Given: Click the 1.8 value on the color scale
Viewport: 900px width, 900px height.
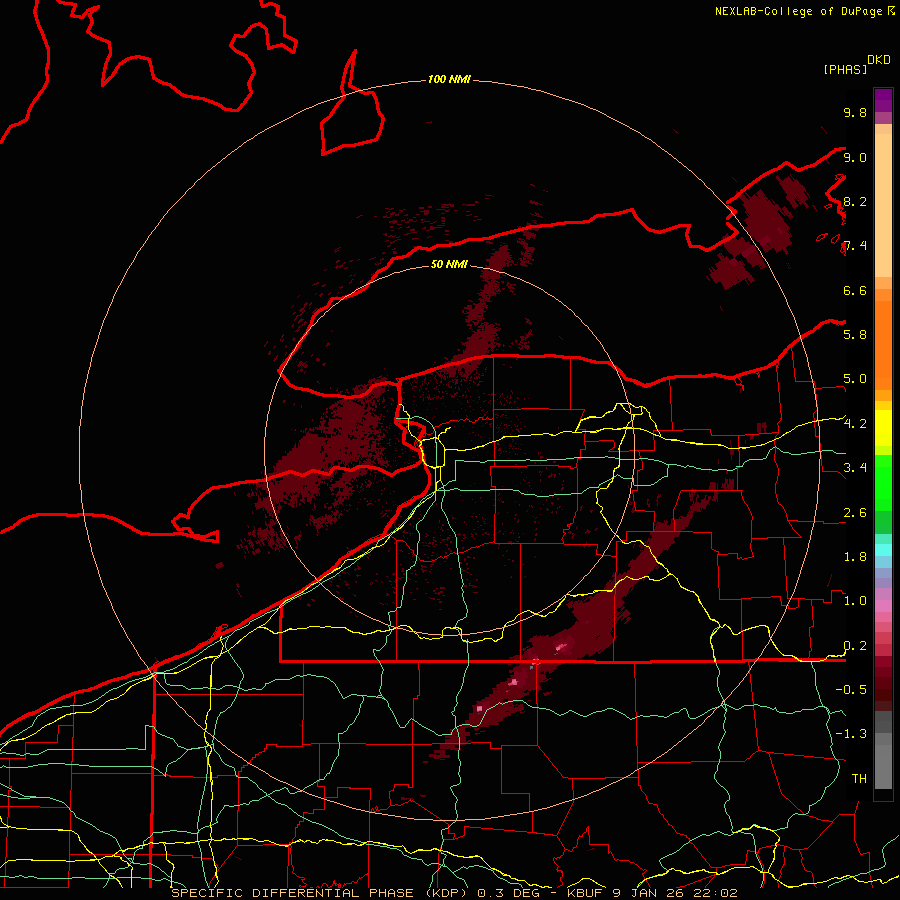Looking at the screenshot, I should [x=855, y=557].
